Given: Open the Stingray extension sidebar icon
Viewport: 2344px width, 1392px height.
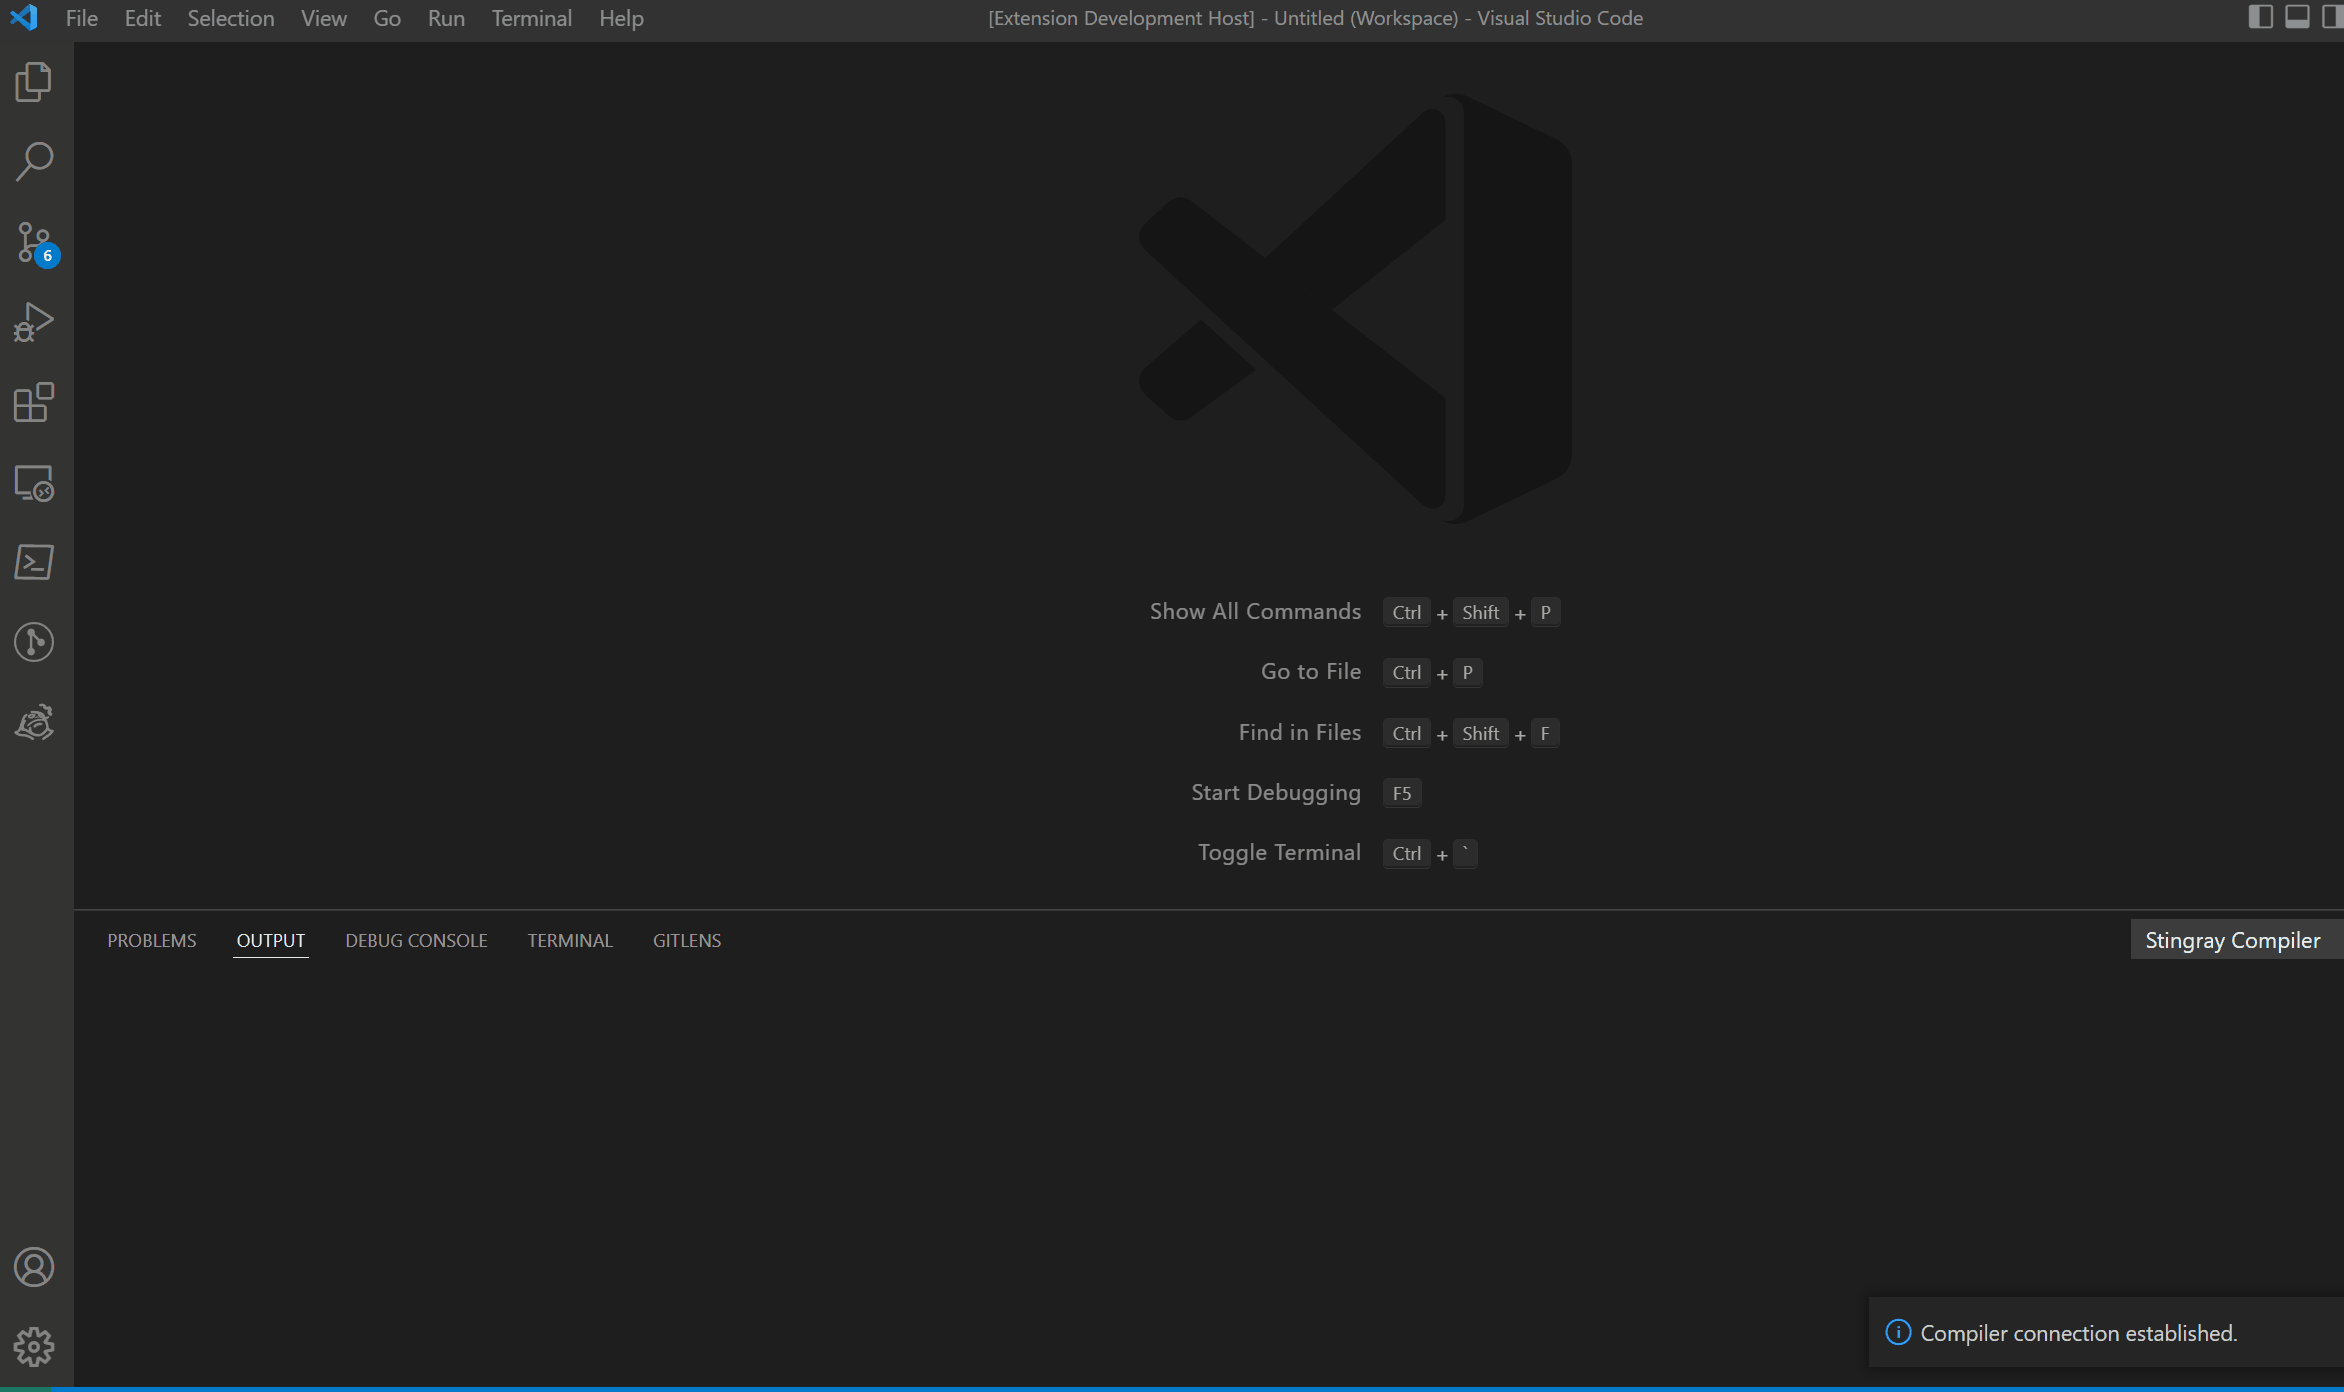Looking at the screenshot, I should point(34,722).
